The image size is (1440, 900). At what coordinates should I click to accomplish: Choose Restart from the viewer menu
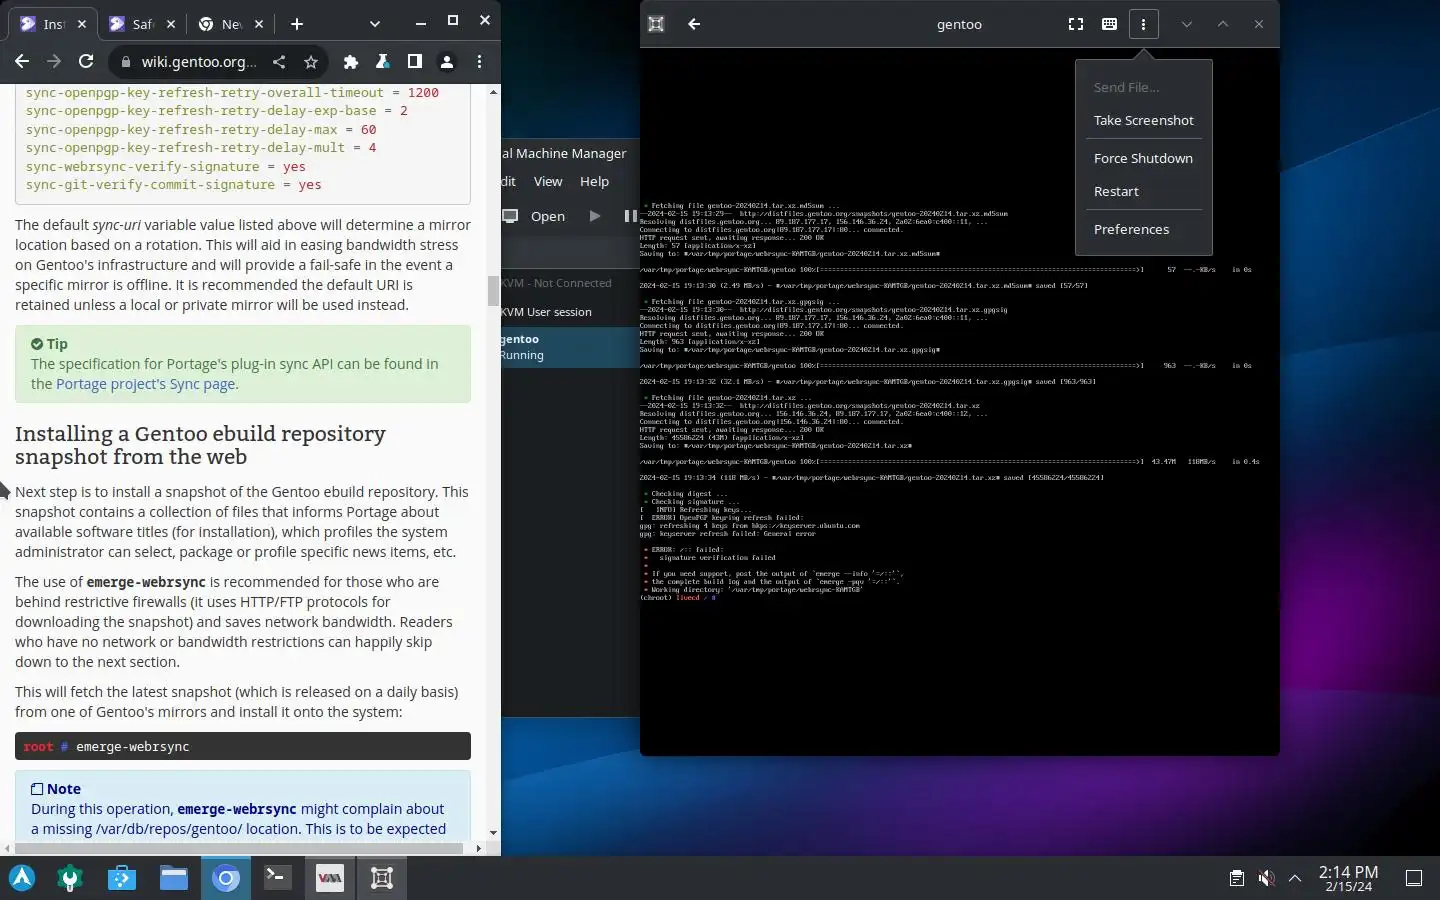1144,191
